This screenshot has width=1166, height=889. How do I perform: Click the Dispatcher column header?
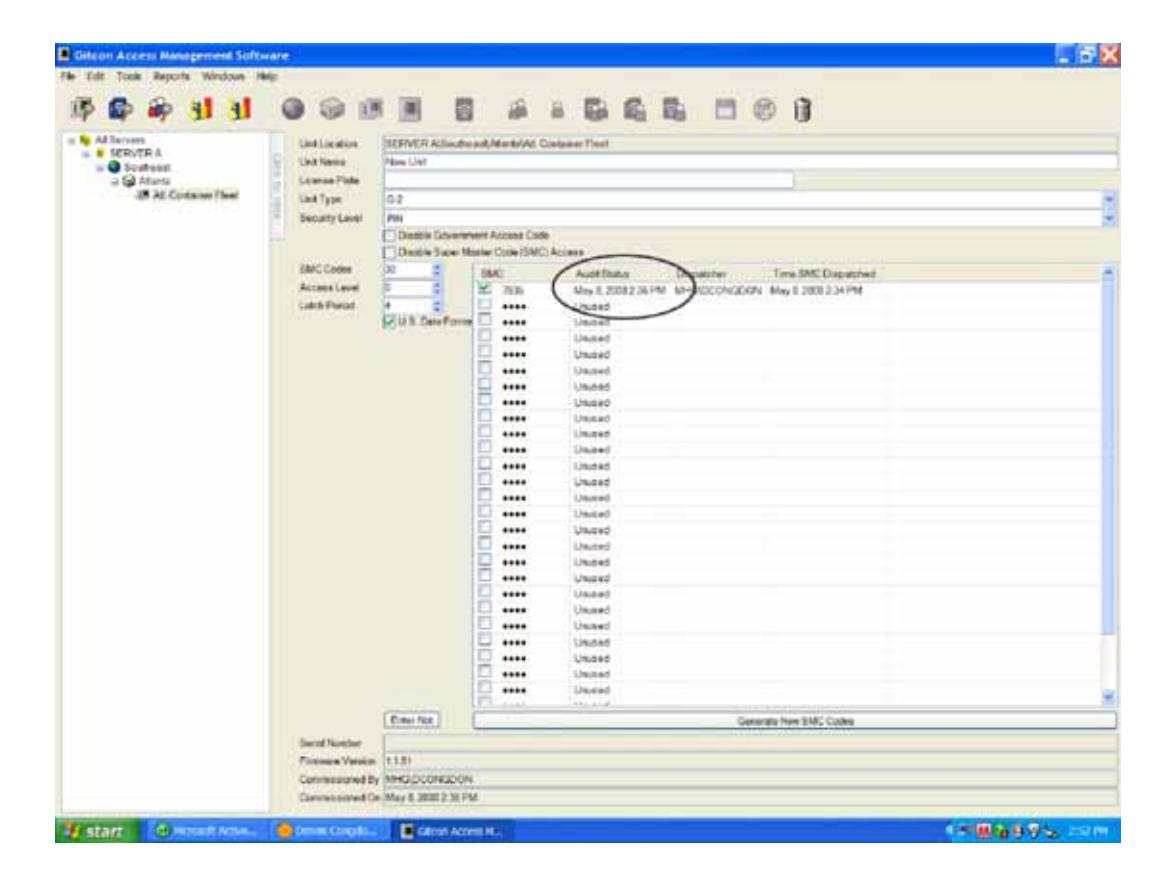pos(700,274)
